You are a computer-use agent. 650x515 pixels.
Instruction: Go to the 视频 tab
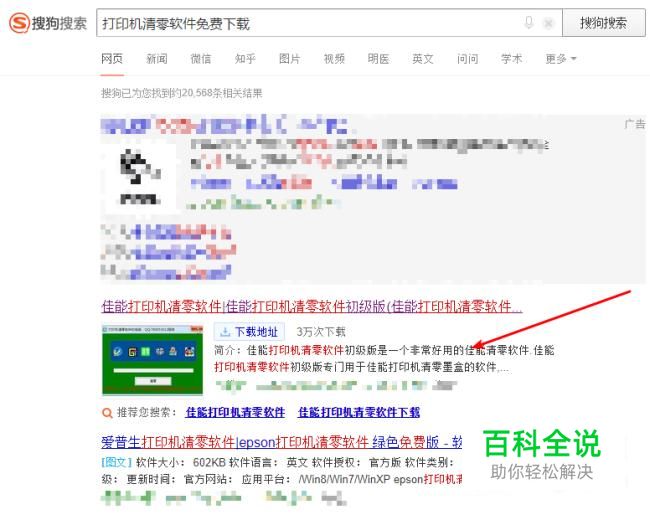334,59
